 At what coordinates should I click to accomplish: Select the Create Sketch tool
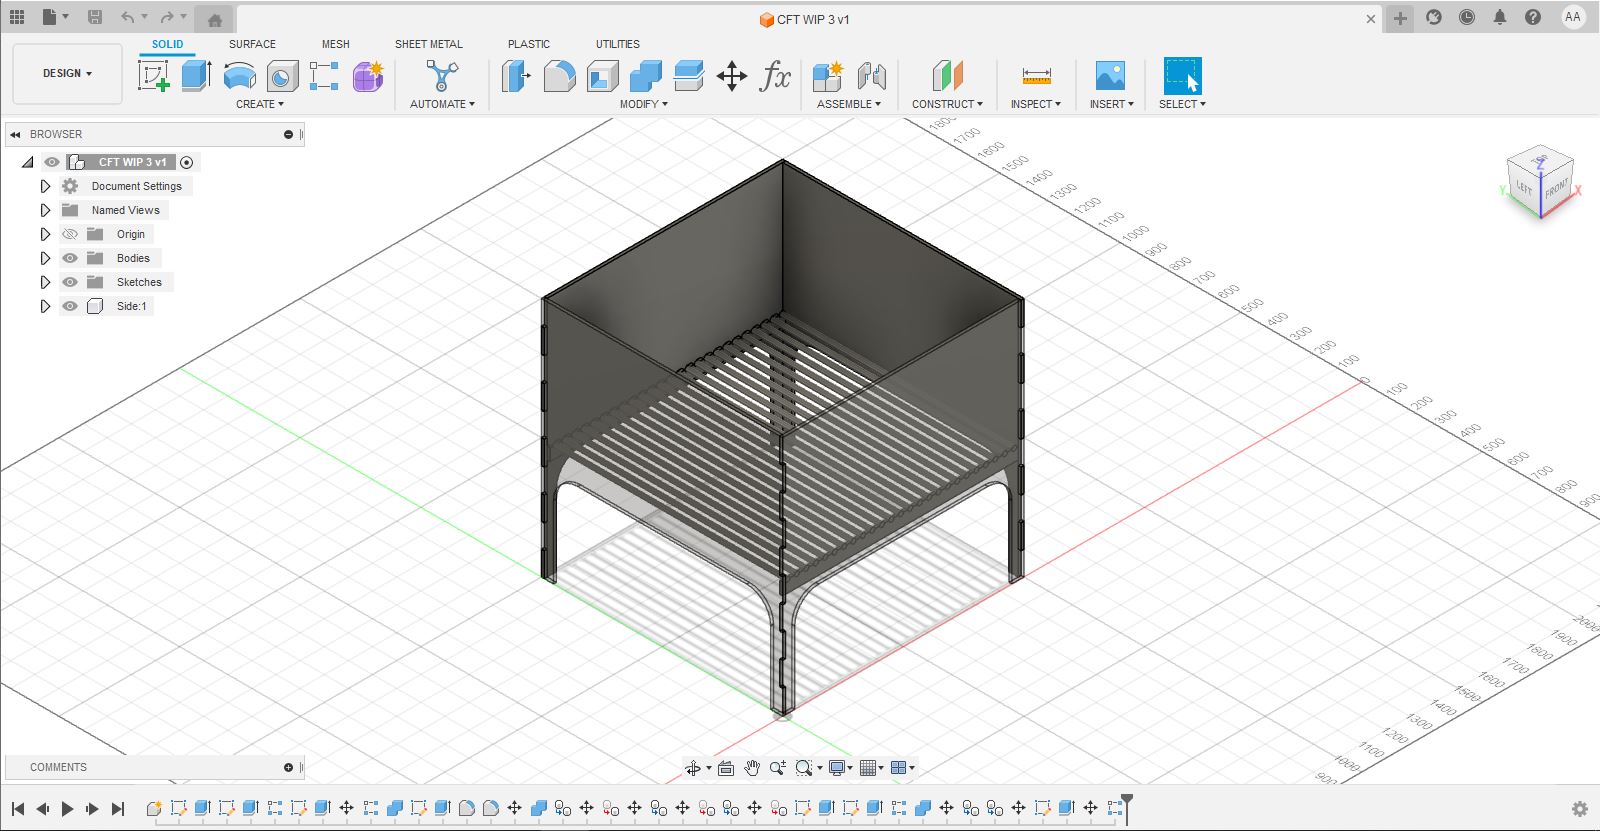coord(154,76)
